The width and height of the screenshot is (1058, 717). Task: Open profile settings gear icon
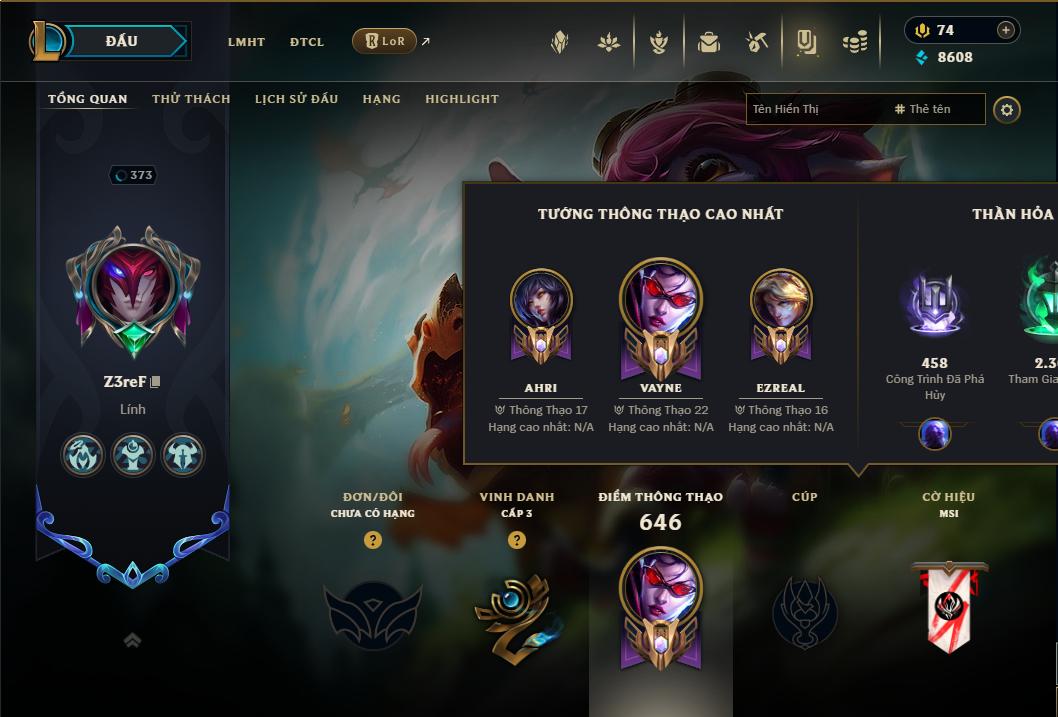pyautogui.click(x=1007, y=110)
